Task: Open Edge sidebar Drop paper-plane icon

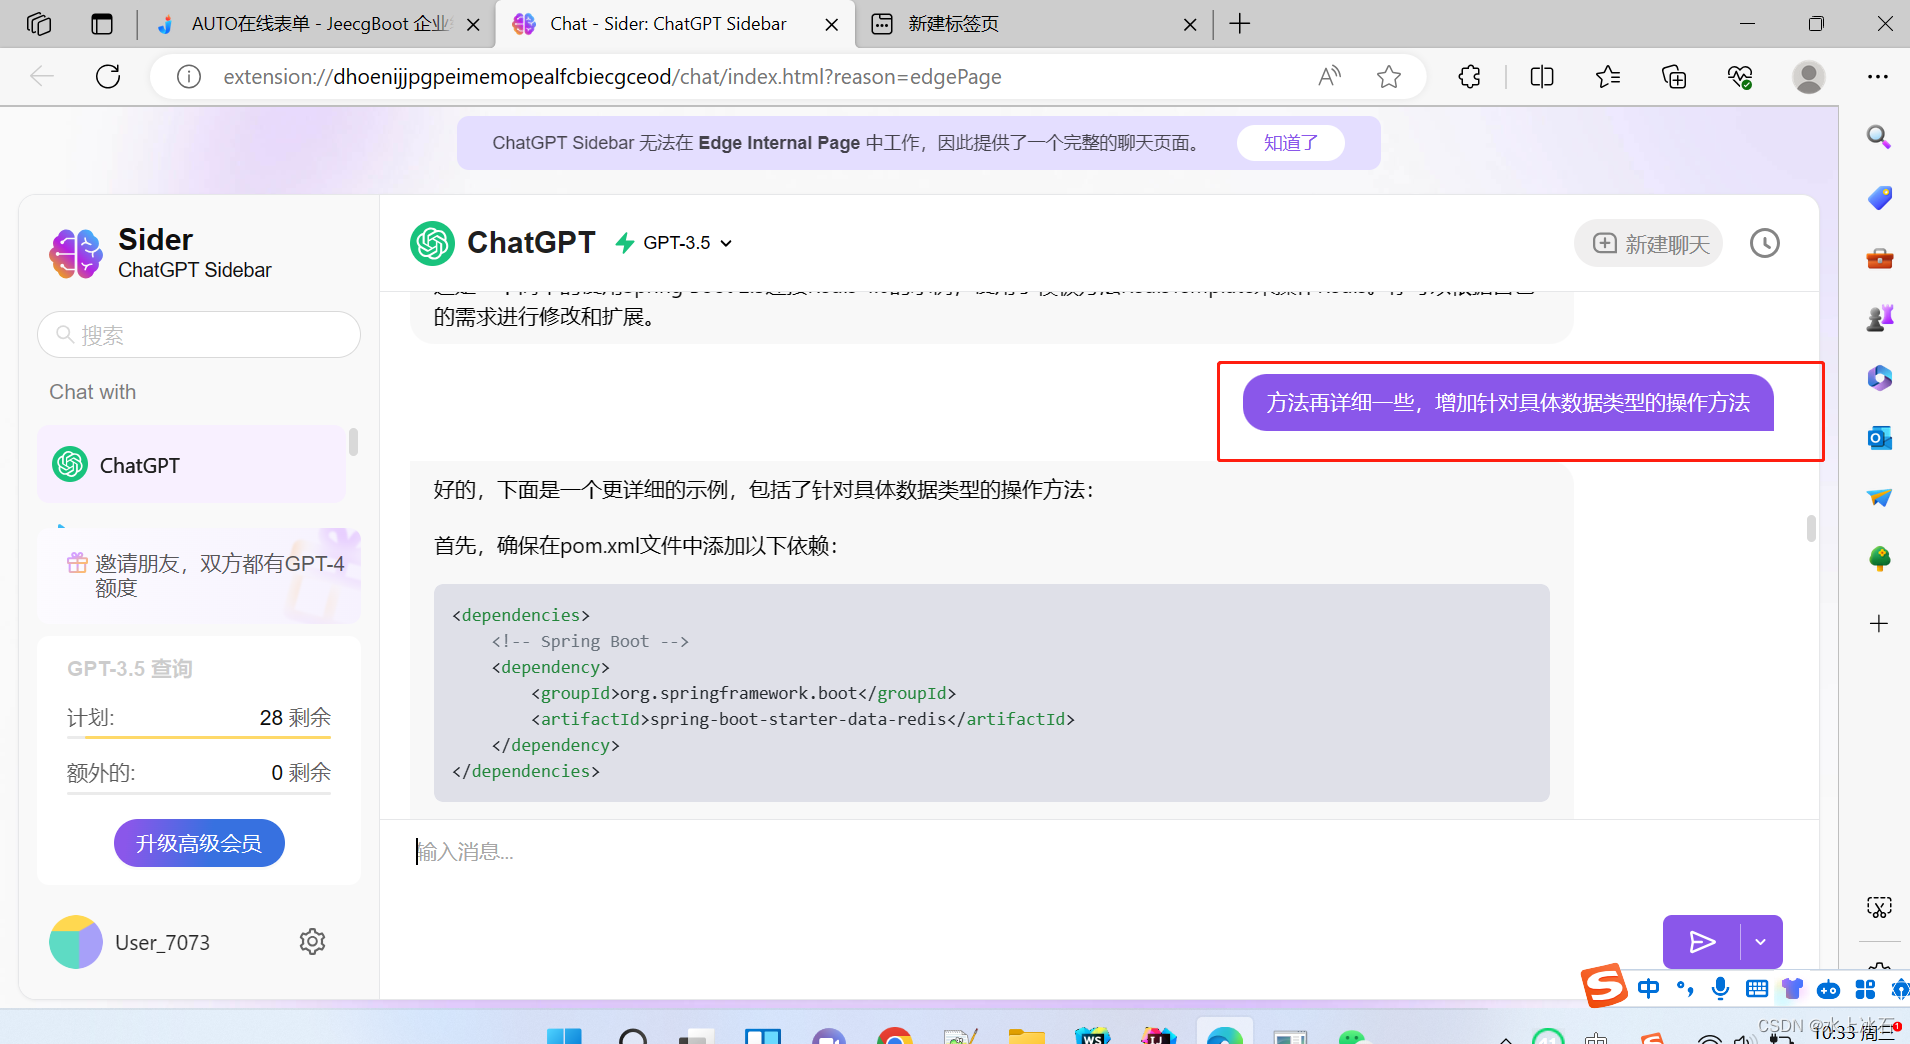Action: coord(1879,497)
